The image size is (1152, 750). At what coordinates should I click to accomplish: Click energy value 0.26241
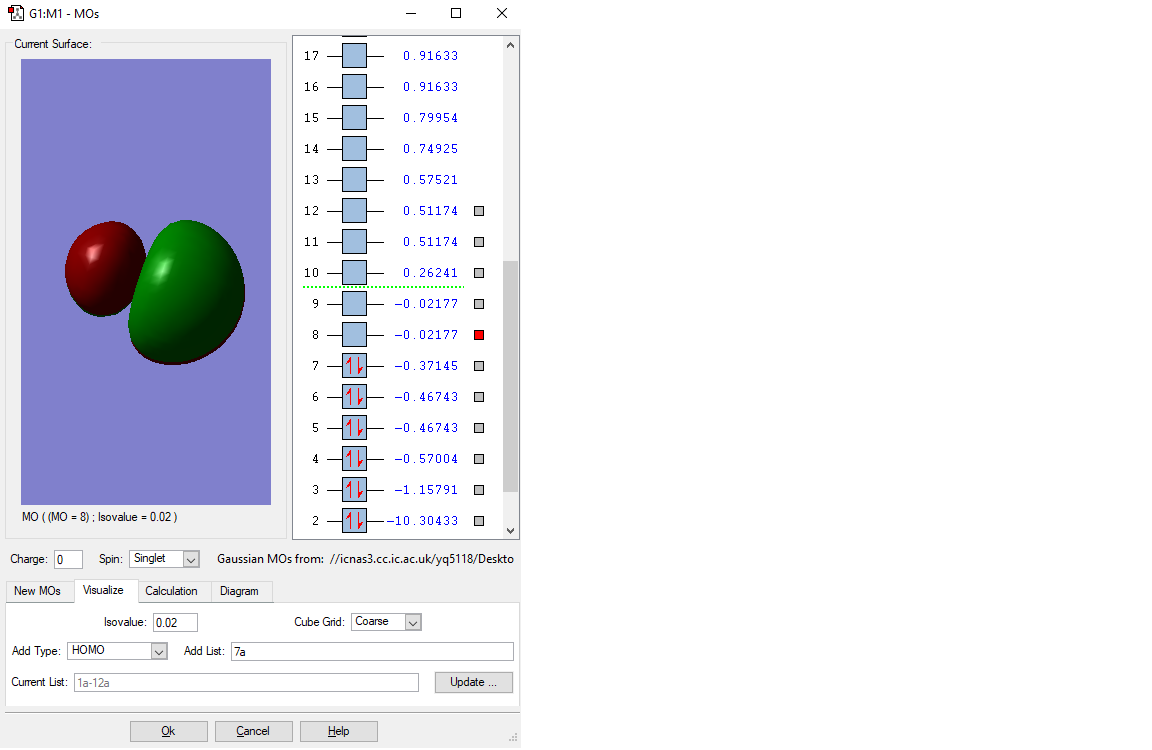(431, 273)
